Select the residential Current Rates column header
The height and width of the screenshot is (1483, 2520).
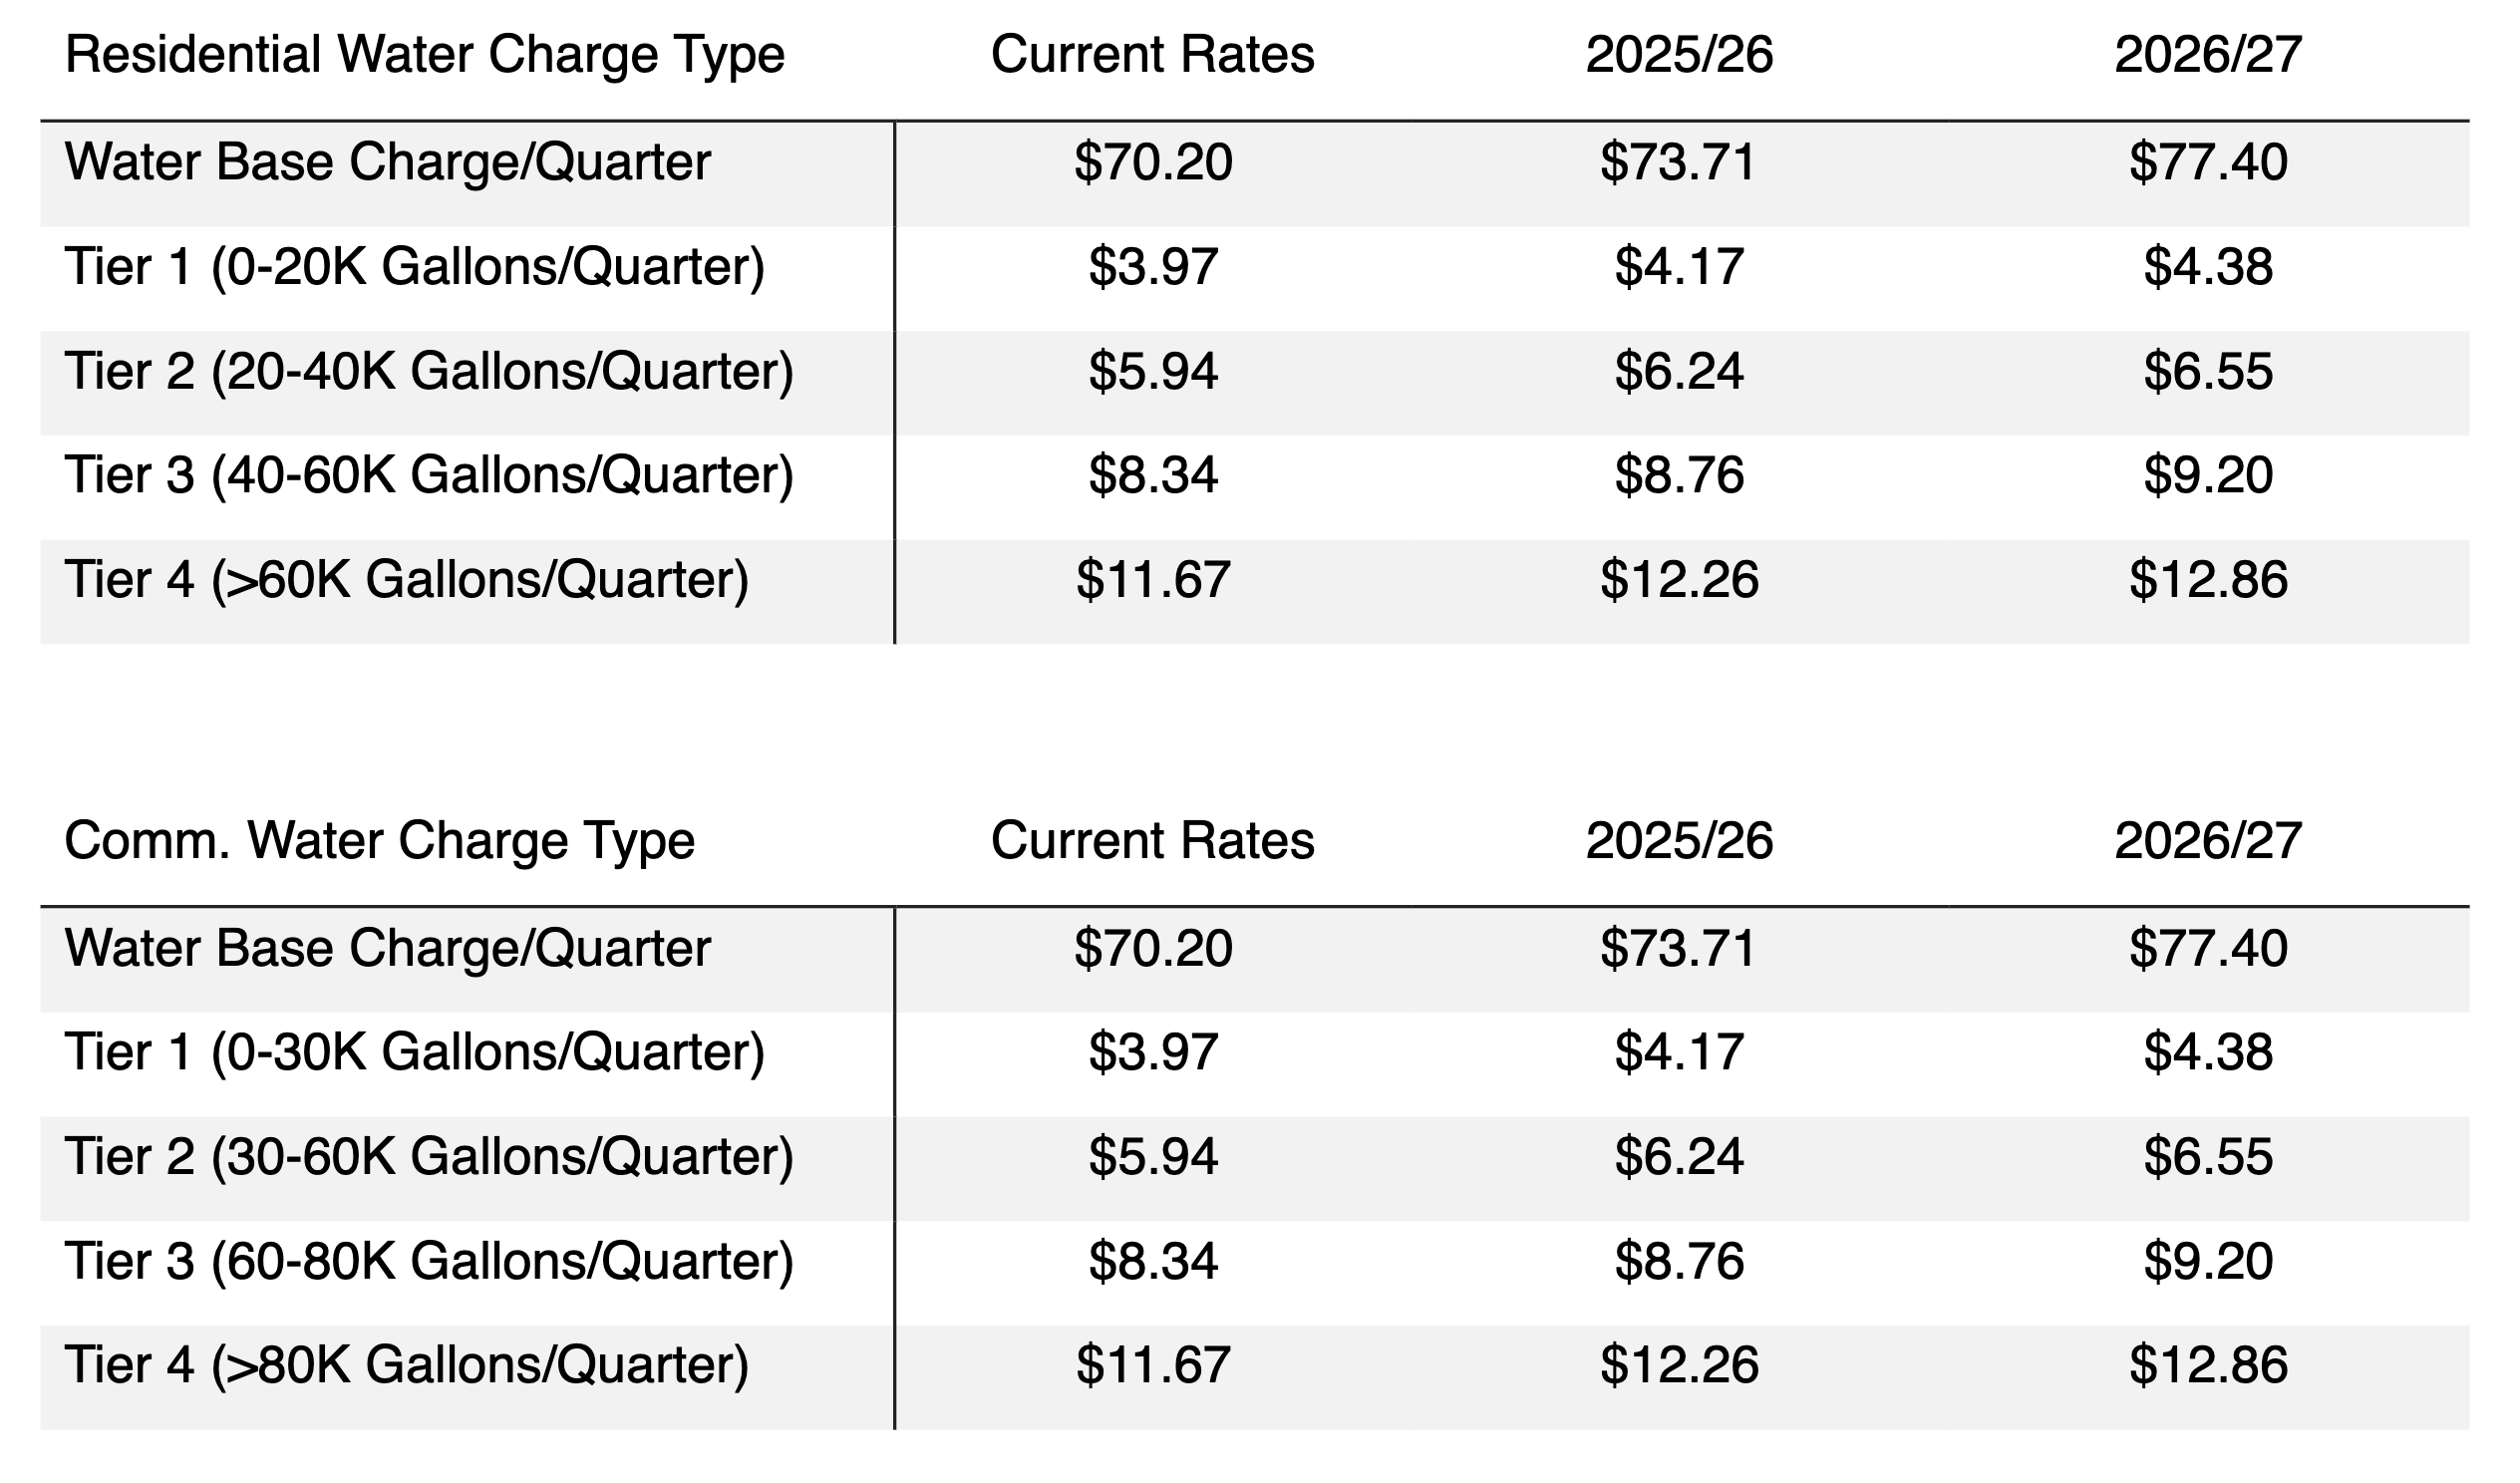point(1153,54)
